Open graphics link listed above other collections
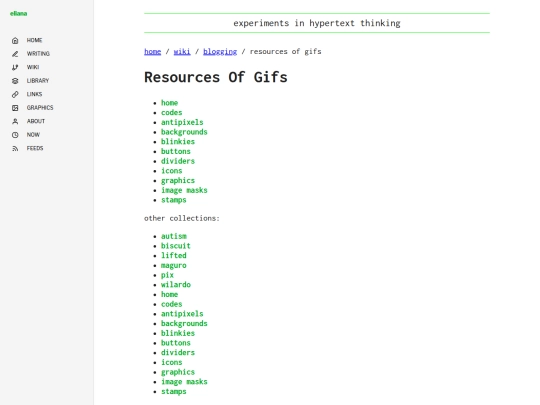Viewport: 540px width, 405px height. click(x=178, y=181)
